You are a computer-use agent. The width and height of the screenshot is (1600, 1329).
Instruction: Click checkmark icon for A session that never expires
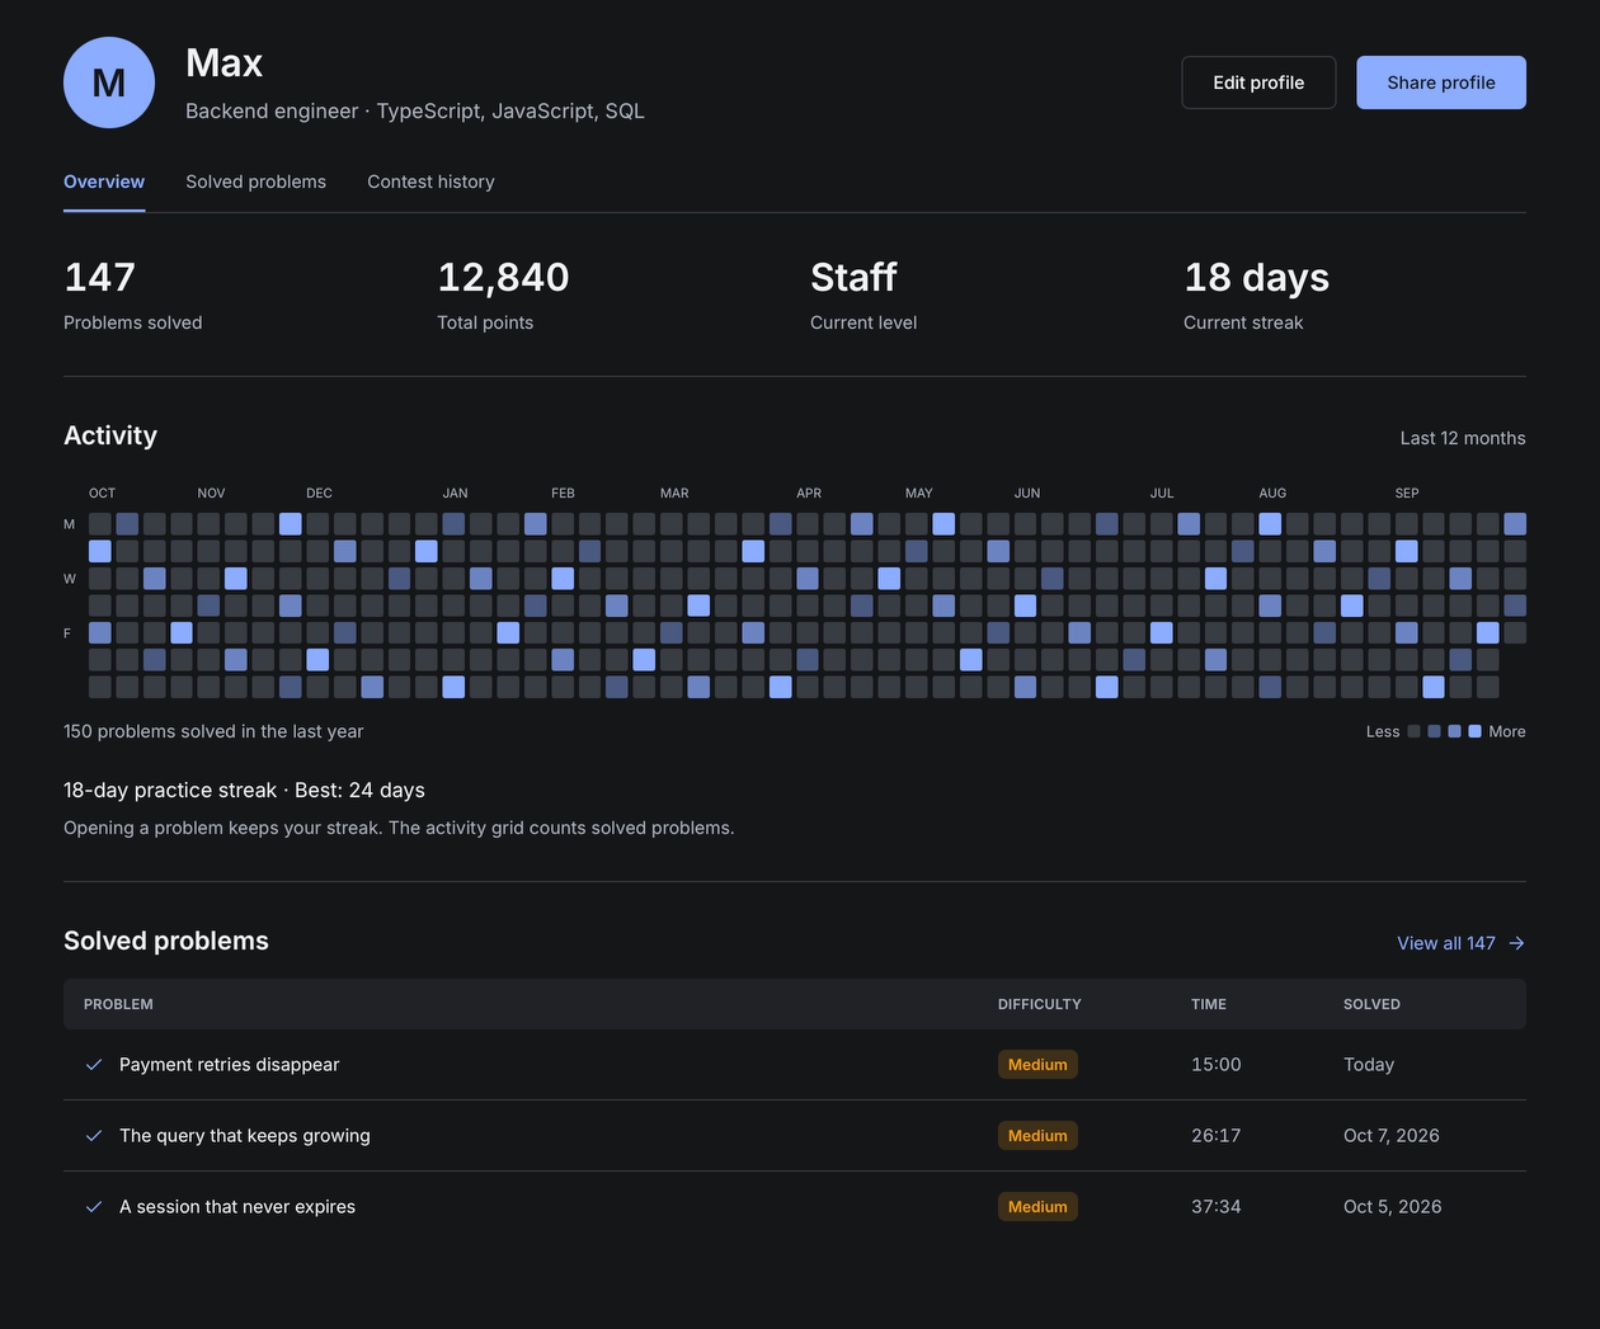coord(94,1206)
